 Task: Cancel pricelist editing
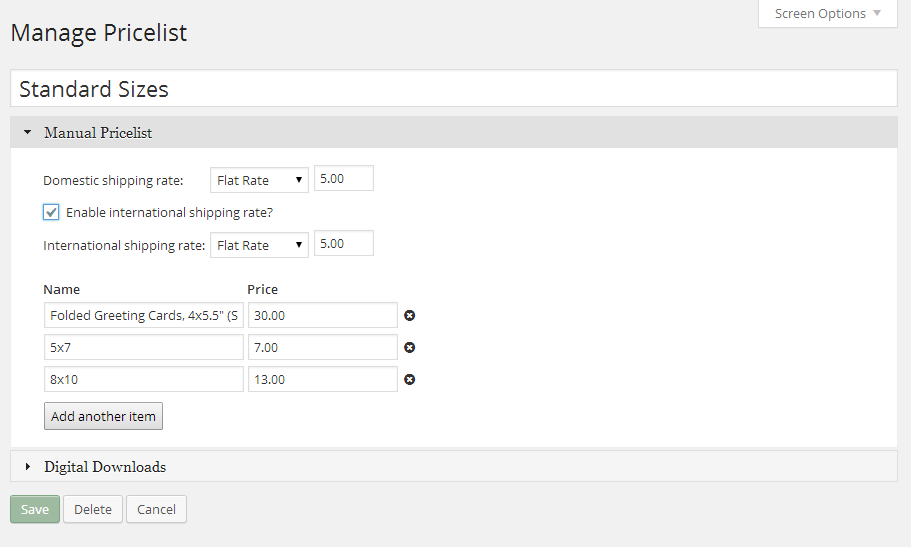[156, 509]
